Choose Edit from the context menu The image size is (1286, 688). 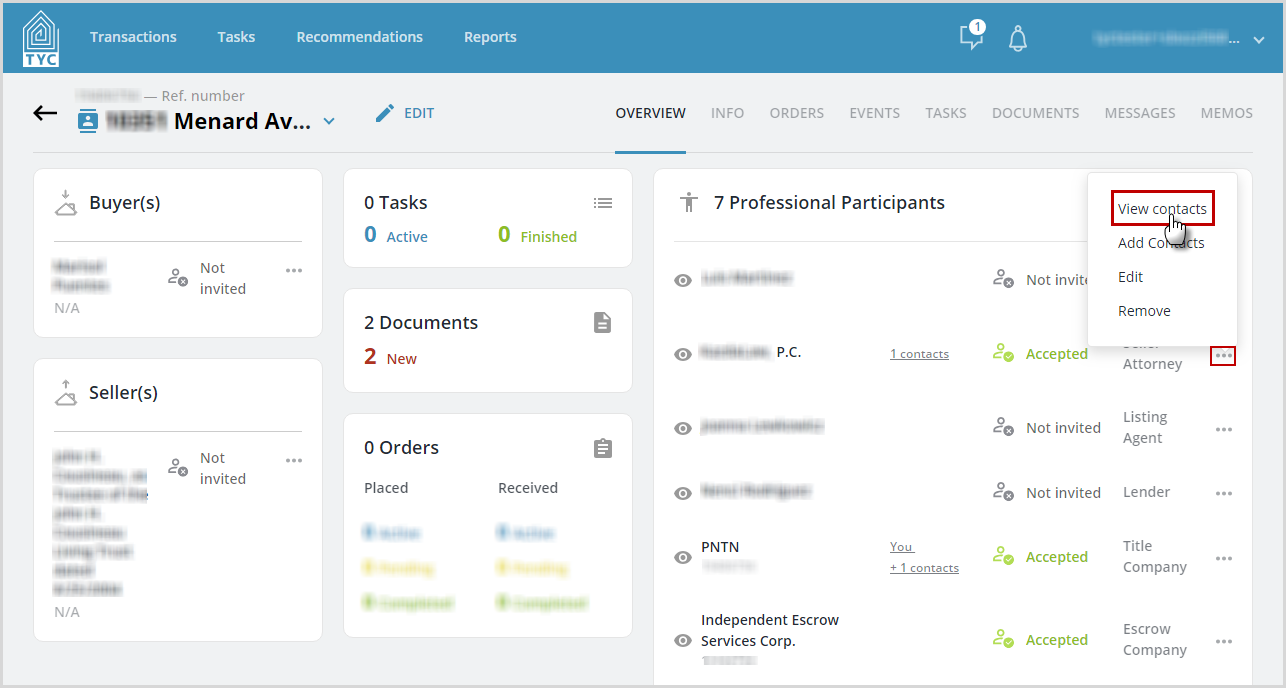[1130, 277]
